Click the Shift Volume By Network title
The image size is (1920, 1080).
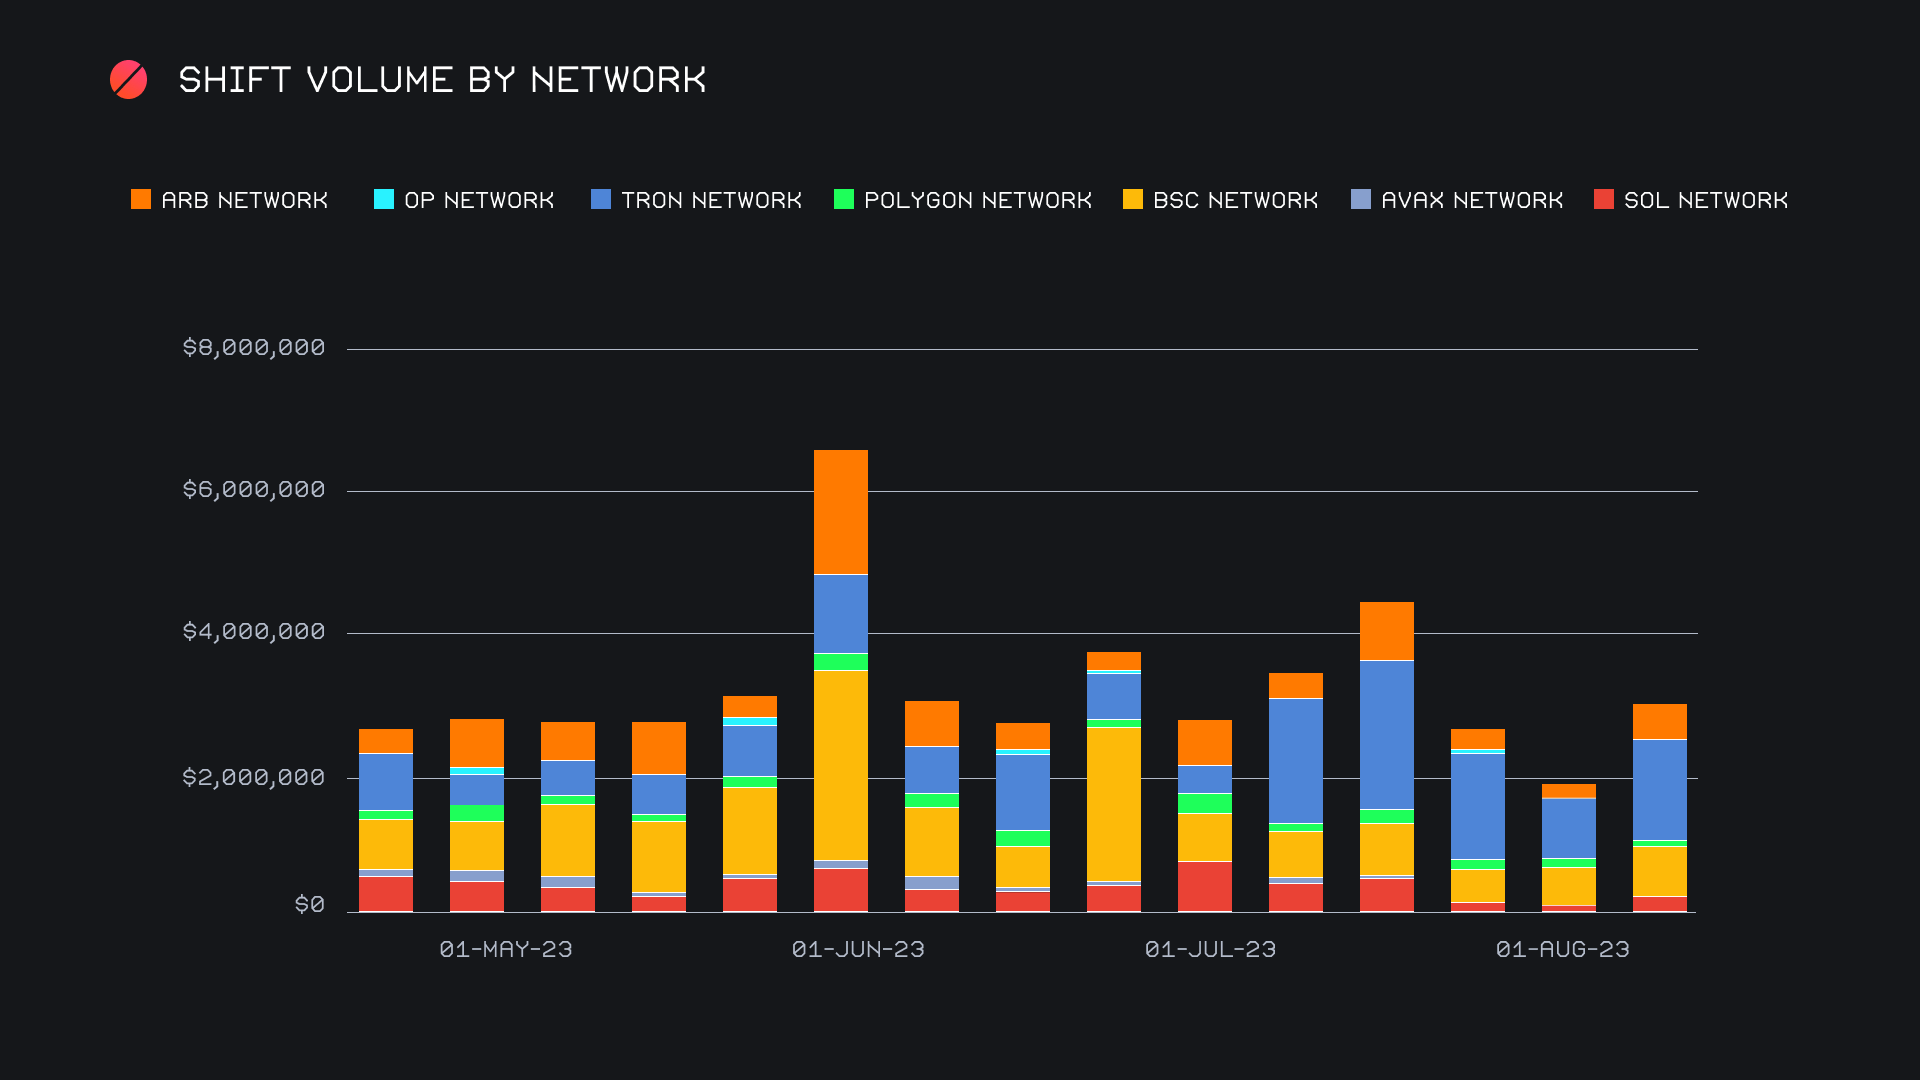click(x=442, y=80)
